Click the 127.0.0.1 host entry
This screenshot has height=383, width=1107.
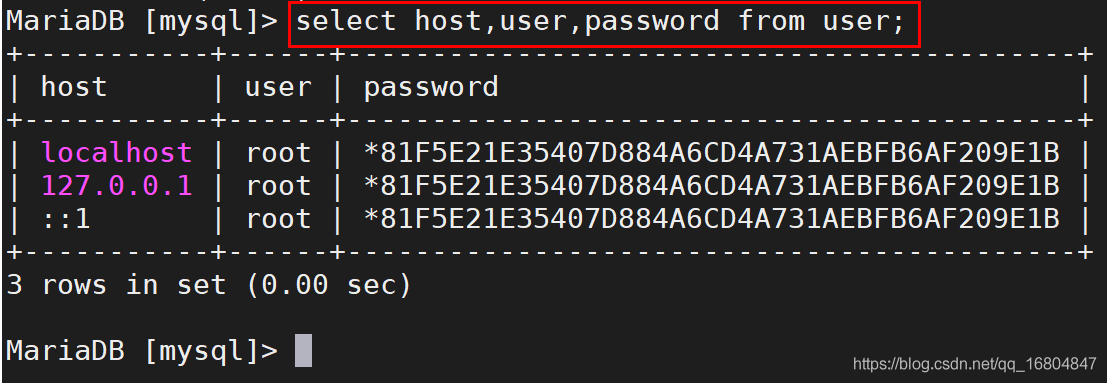coord(116,186)
